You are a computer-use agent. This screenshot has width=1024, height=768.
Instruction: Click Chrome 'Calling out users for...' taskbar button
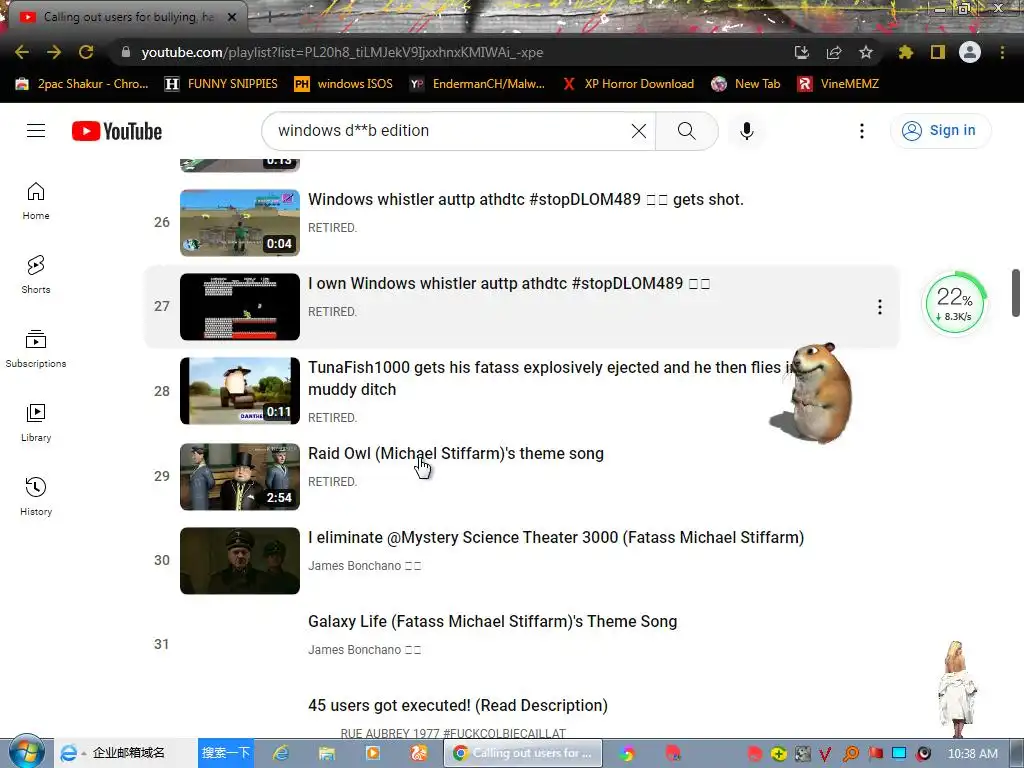pyautogui.click(x=523, y=753)
